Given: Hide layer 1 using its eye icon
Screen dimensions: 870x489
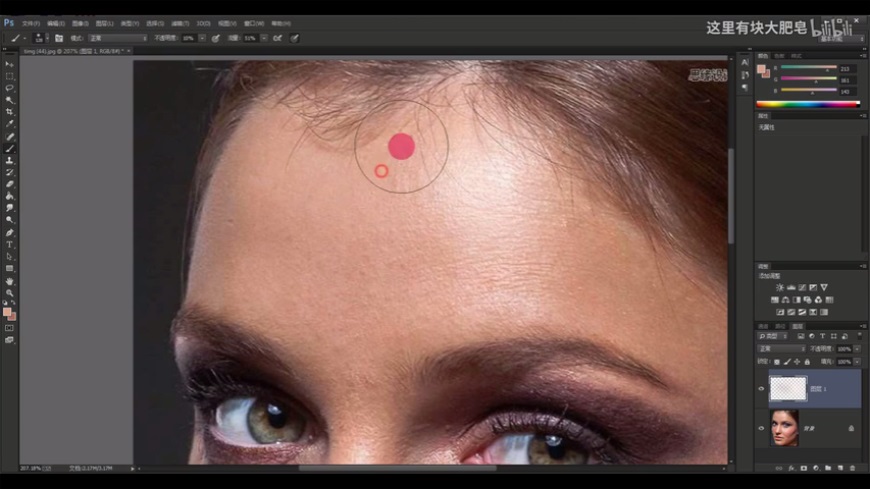Looking at the screenshot, I should coord(761,389).
